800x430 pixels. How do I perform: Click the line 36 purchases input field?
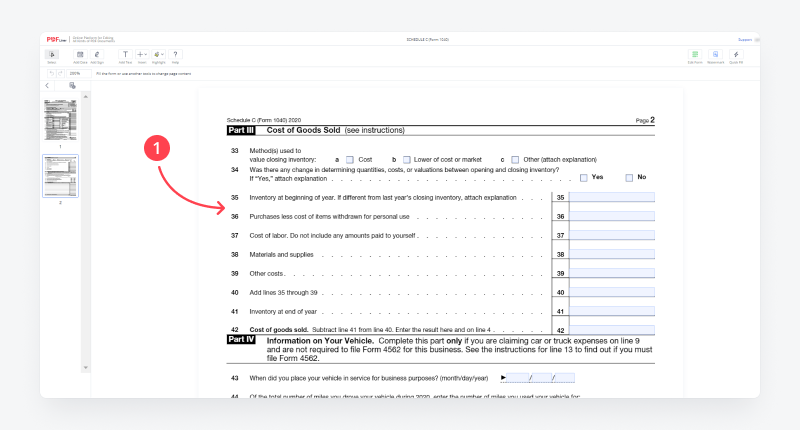[x=611, y=216]
